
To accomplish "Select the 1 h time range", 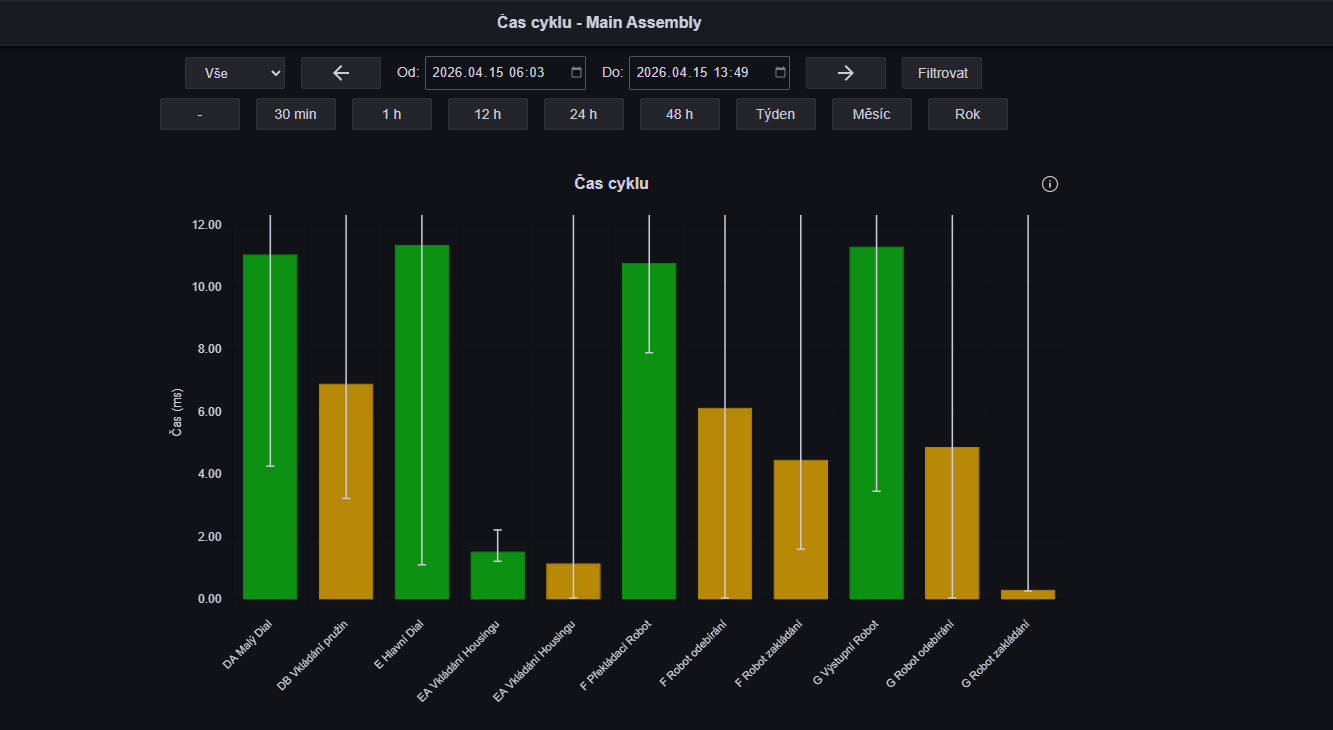I will tap(392, 114).
